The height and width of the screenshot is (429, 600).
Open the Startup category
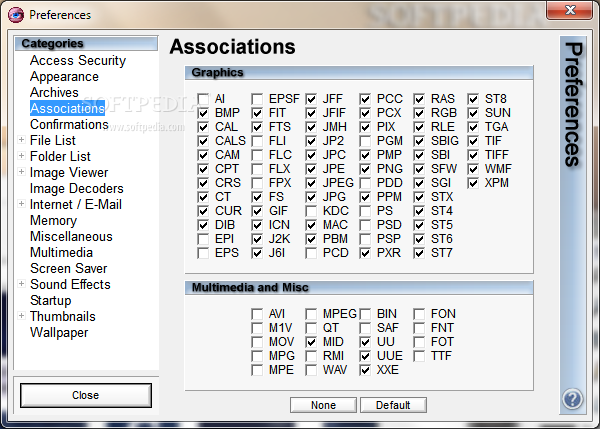point(51,300)
